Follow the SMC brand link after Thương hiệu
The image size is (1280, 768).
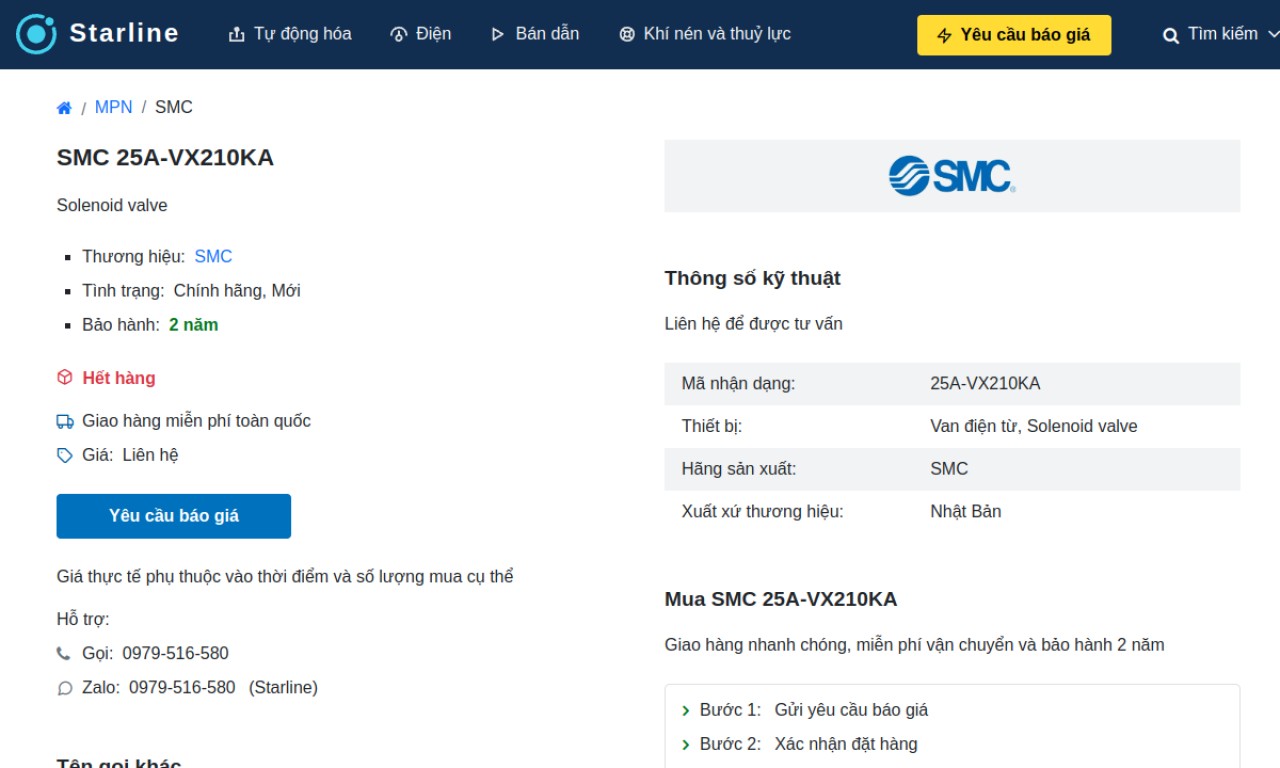click(213, 257)
